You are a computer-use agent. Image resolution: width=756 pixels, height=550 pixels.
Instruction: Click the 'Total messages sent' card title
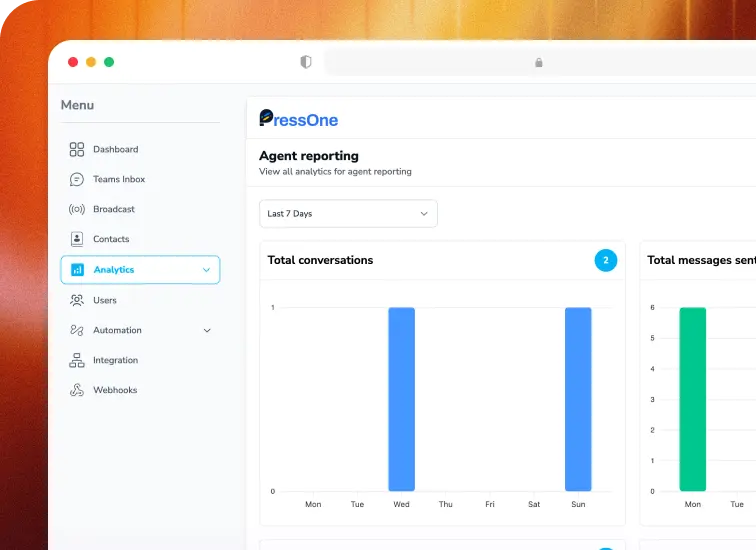[x=702, y=260]
